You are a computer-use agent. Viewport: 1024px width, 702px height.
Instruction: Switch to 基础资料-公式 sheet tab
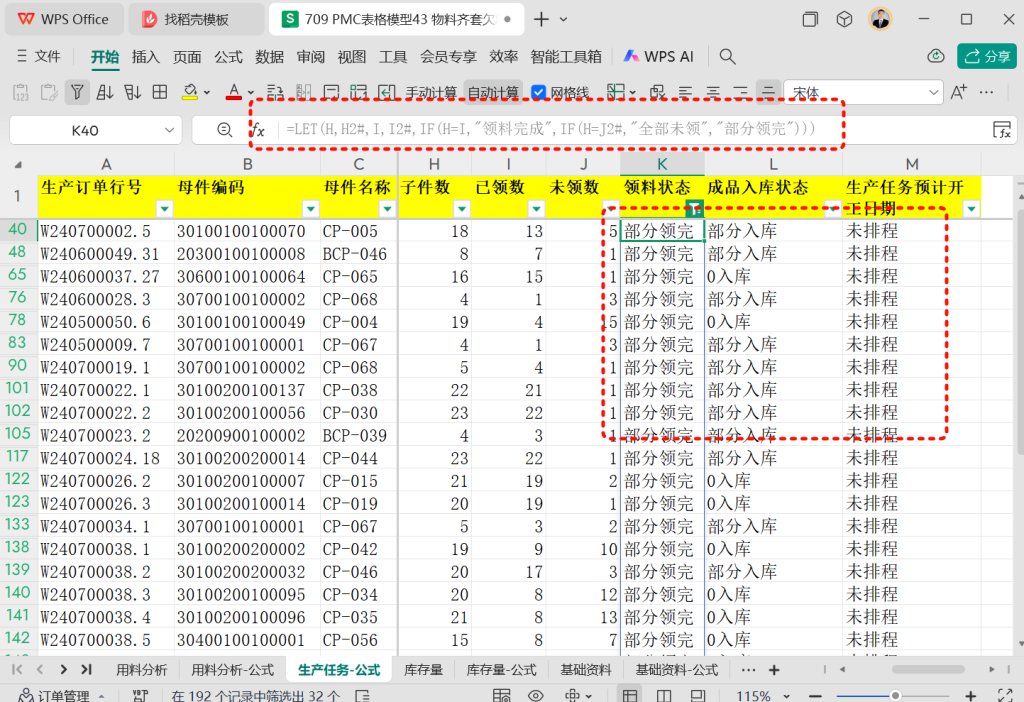pos(677,669)
